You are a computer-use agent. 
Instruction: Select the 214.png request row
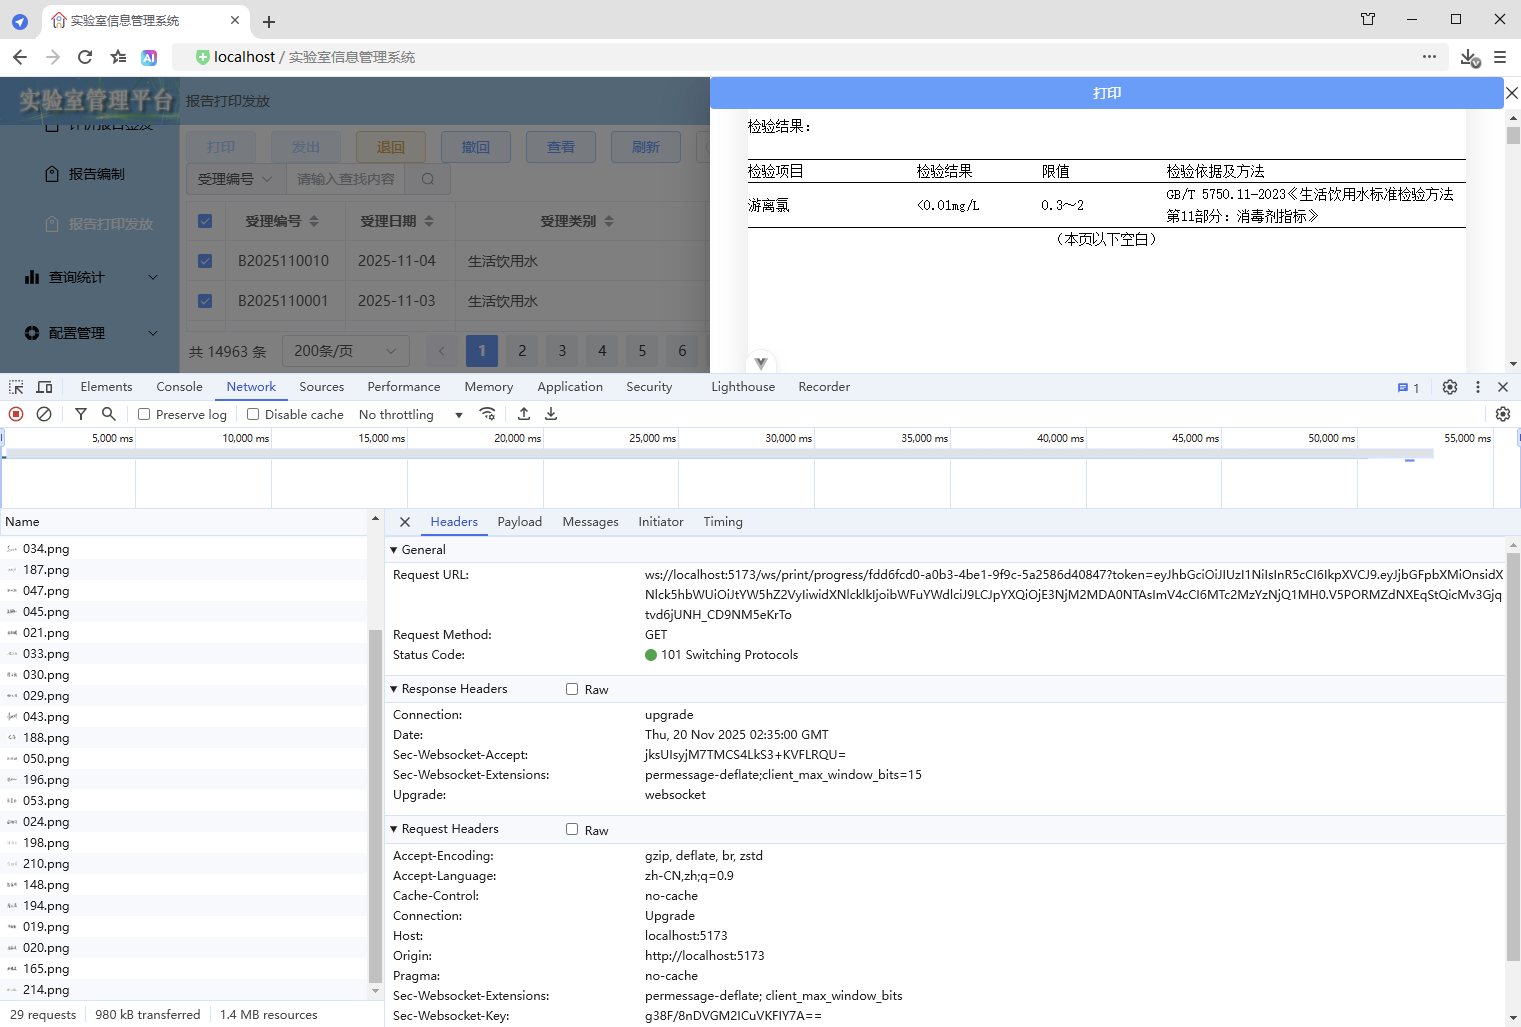[x=184, y=990]
